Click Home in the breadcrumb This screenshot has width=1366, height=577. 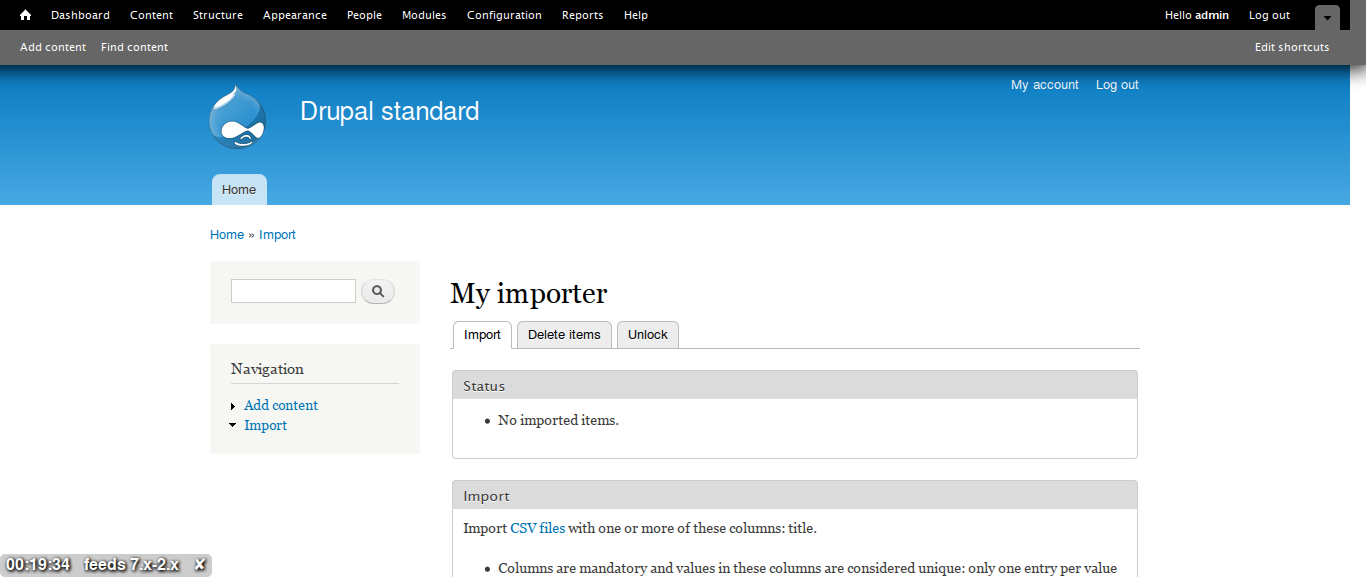pos(227,235)
